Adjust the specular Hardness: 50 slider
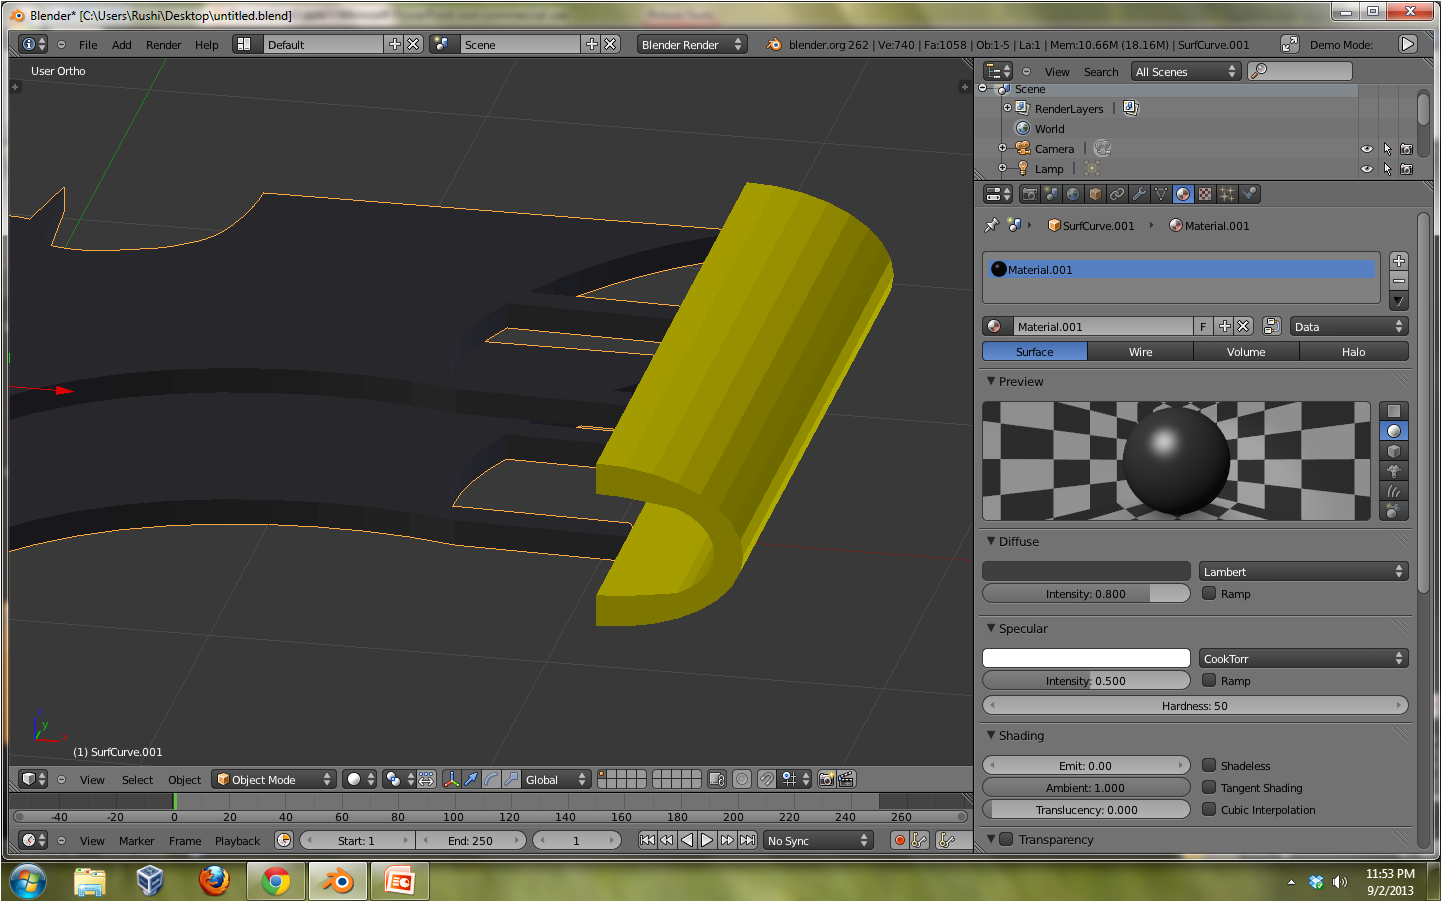1442x902 pixels. 1195,705
